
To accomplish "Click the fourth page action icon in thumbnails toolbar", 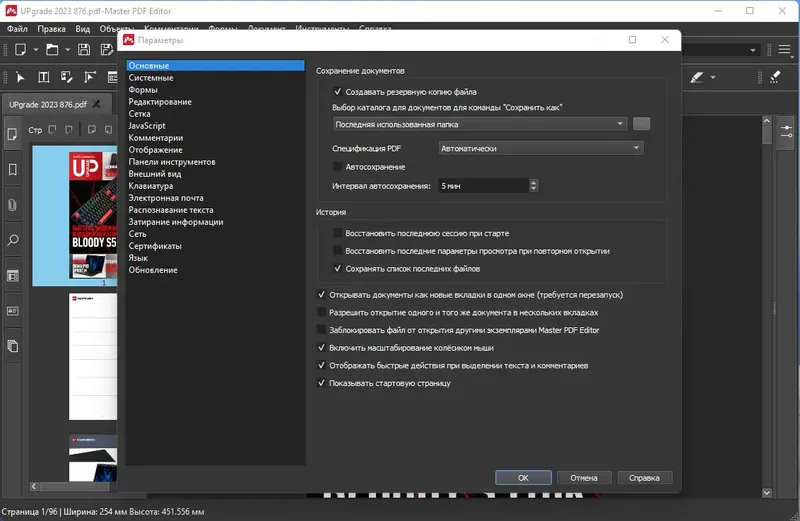I will (x=108, y=130).
